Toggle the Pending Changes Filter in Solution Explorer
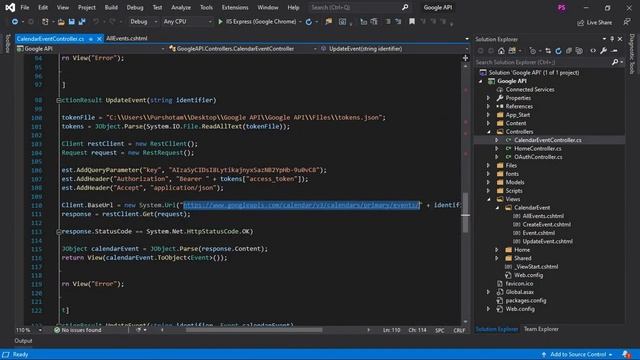 pos(532,51)
